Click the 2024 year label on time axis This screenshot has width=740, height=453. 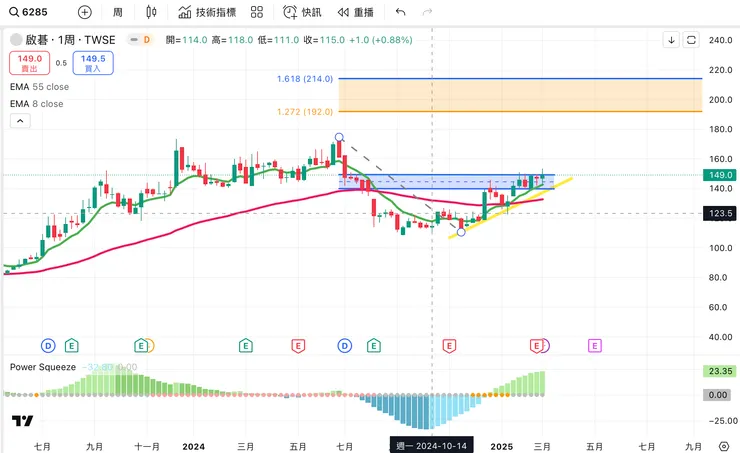point(193,446)
